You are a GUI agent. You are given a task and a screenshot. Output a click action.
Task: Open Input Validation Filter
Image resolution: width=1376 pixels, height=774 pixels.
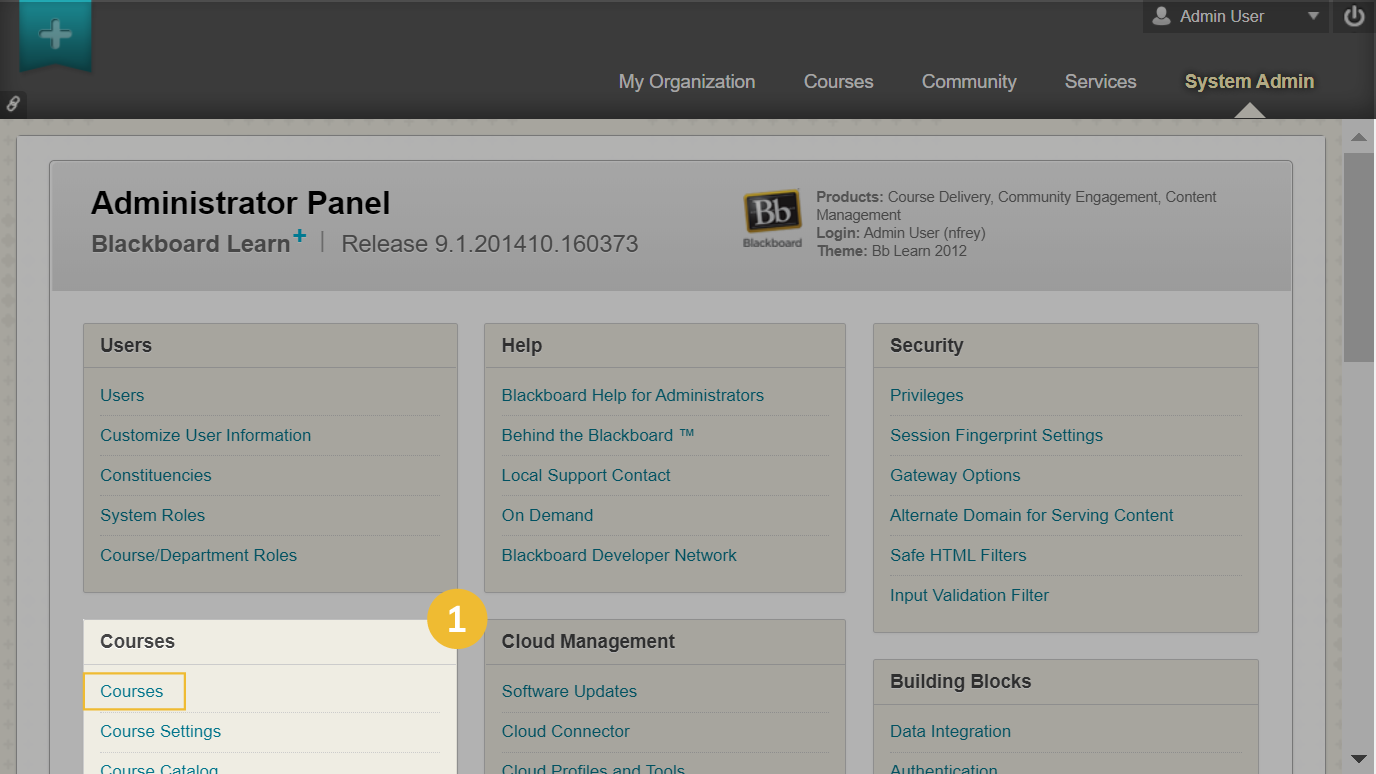click(969, 596)
